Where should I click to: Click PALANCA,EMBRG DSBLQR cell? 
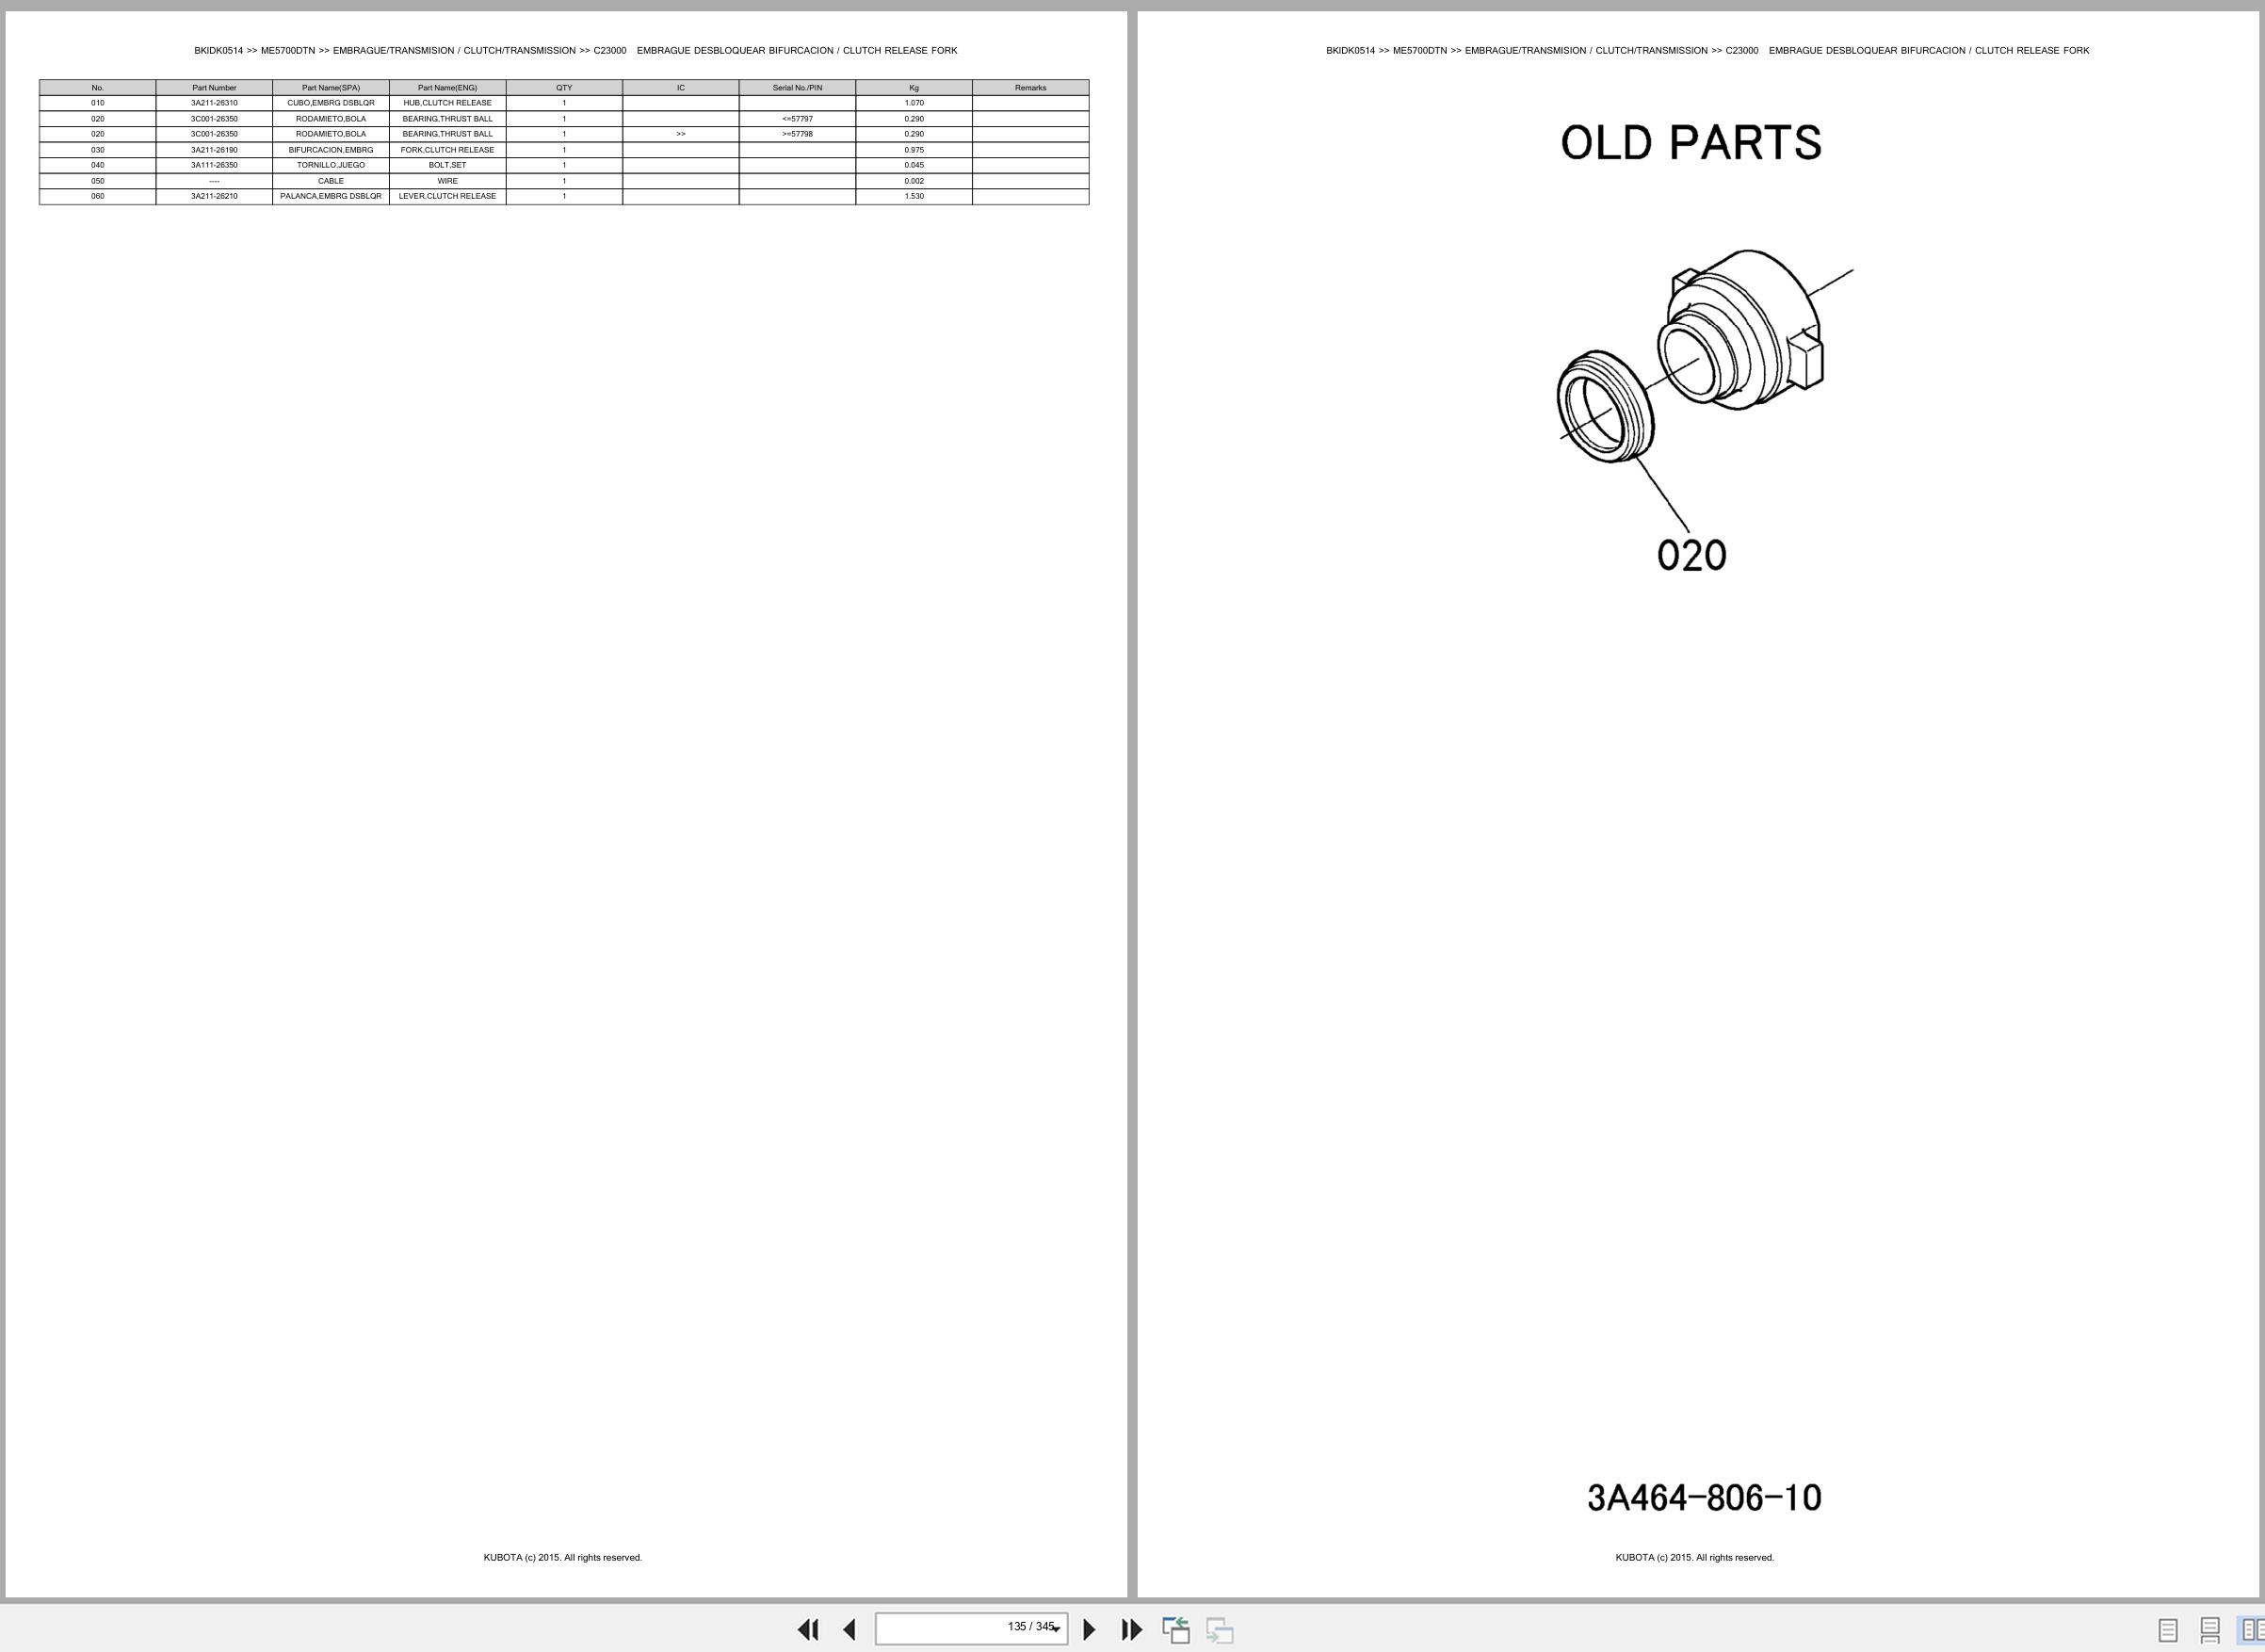[331, 196]
